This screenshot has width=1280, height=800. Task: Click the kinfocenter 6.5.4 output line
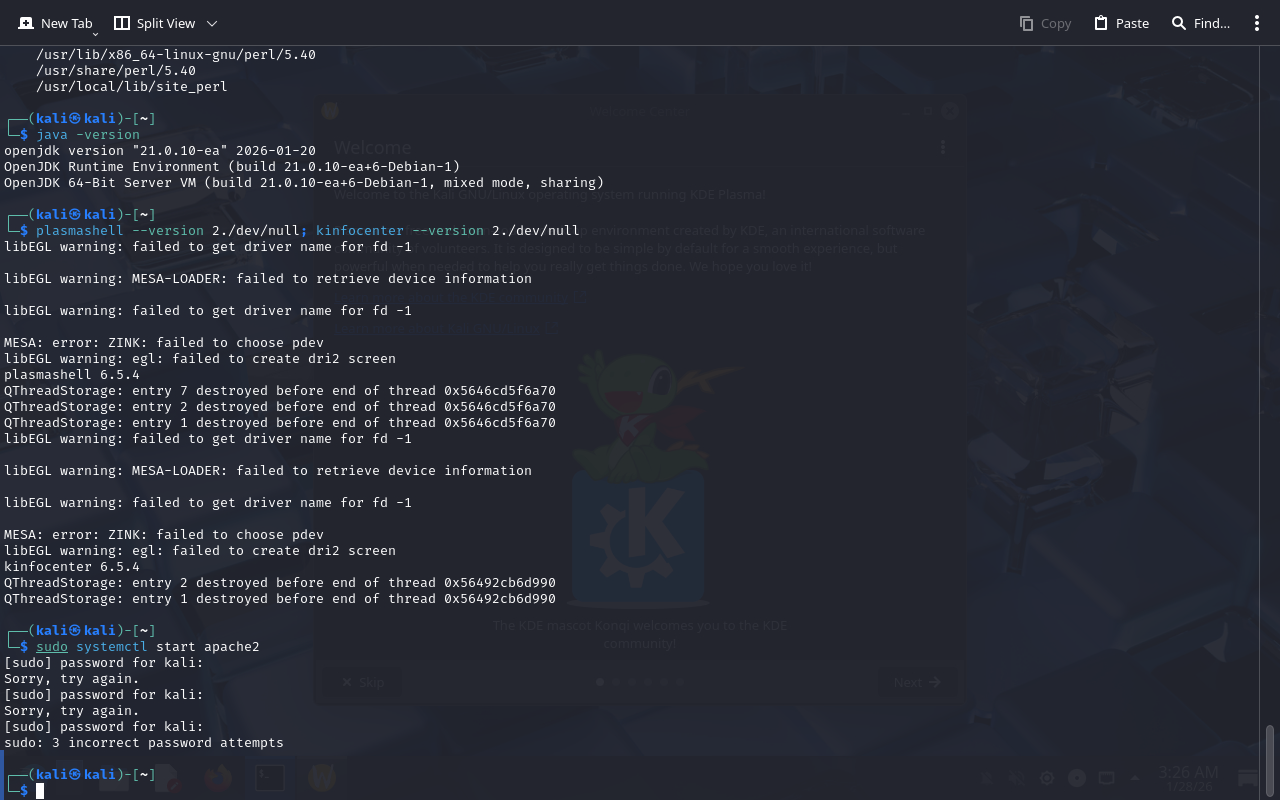coord(72,567)
